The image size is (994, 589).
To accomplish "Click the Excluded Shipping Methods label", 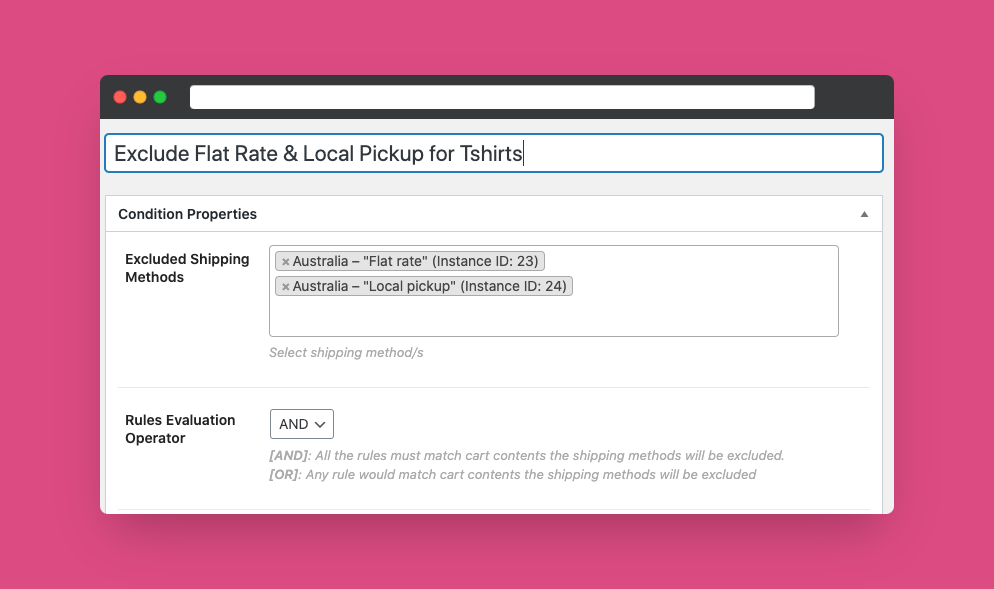I will [x=187, y=268].
